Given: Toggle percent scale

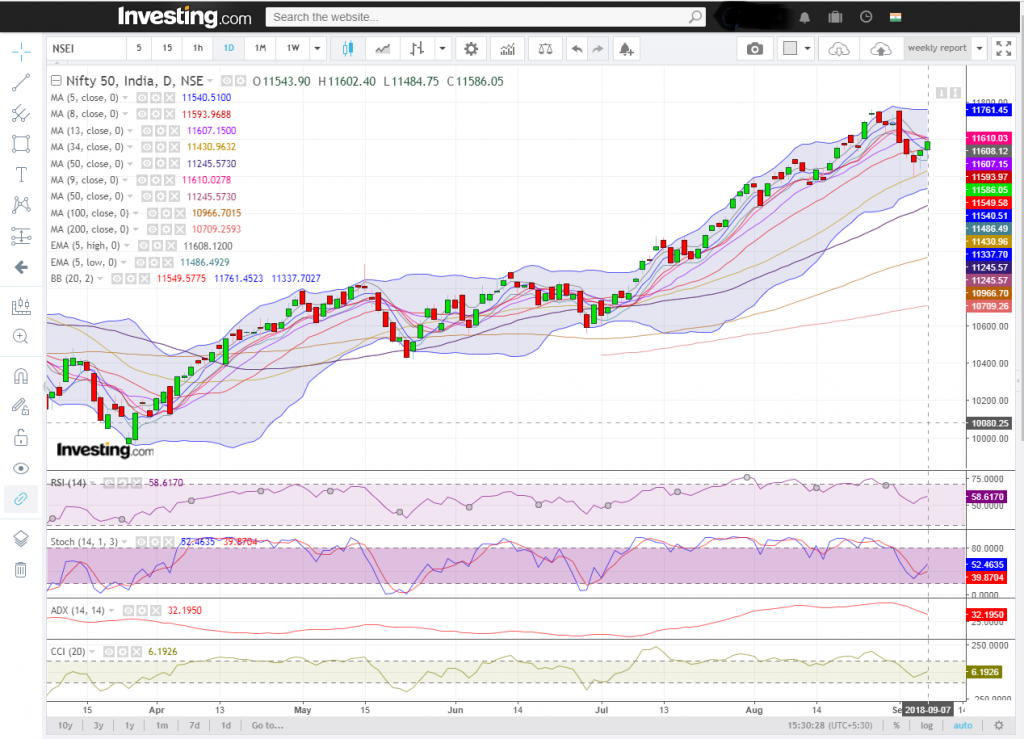Looking at the screenshot, I should tap(897, 725).
